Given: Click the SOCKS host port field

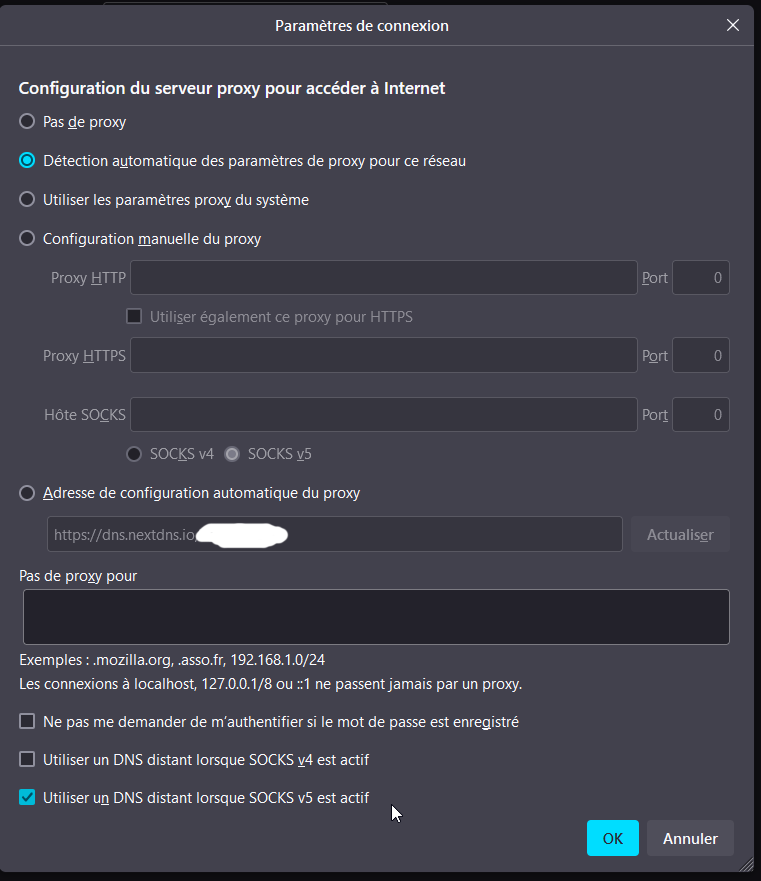Looking at the screenshot, I should pos(700,414).
